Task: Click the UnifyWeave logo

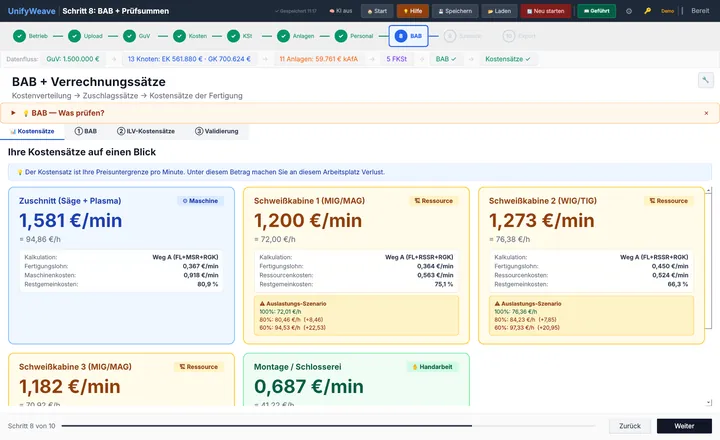Action: 31,11
